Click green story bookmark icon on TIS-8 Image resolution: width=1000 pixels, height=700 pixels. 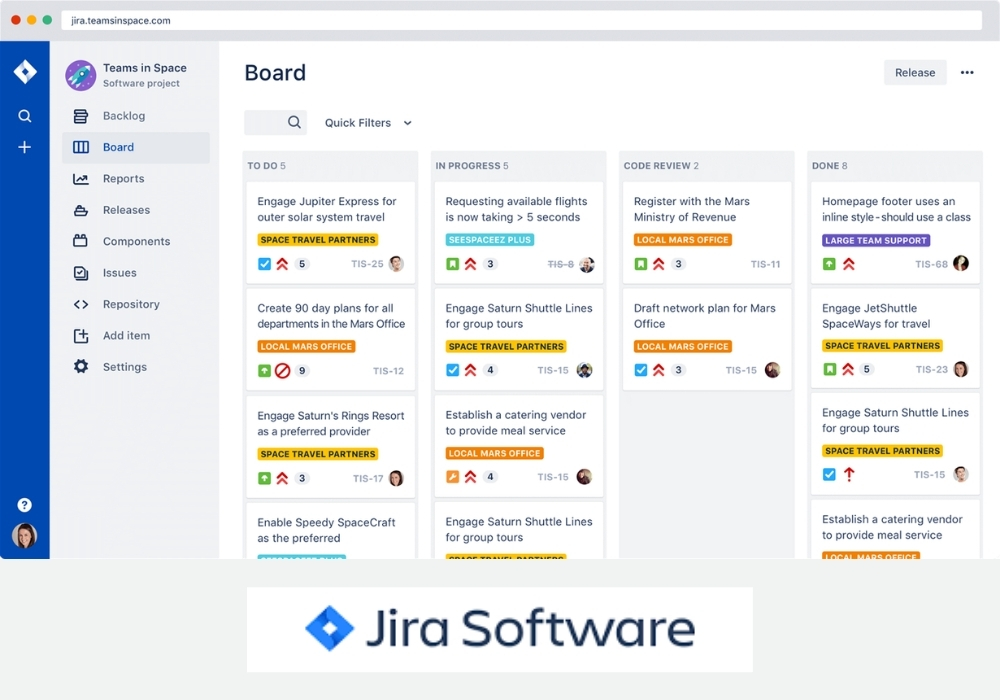tap(452, 264)
